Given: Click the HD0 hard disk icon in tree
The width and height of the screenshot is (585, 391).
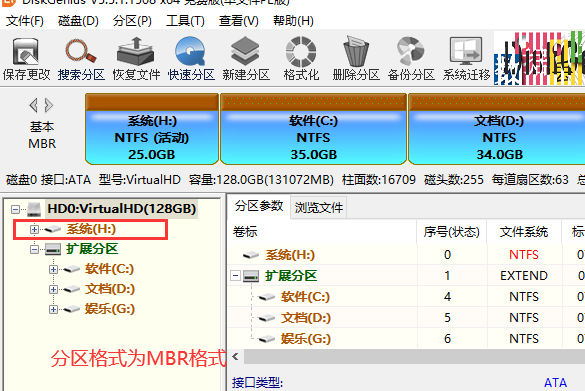Looking at the screenshot, I should pos(34,209).
